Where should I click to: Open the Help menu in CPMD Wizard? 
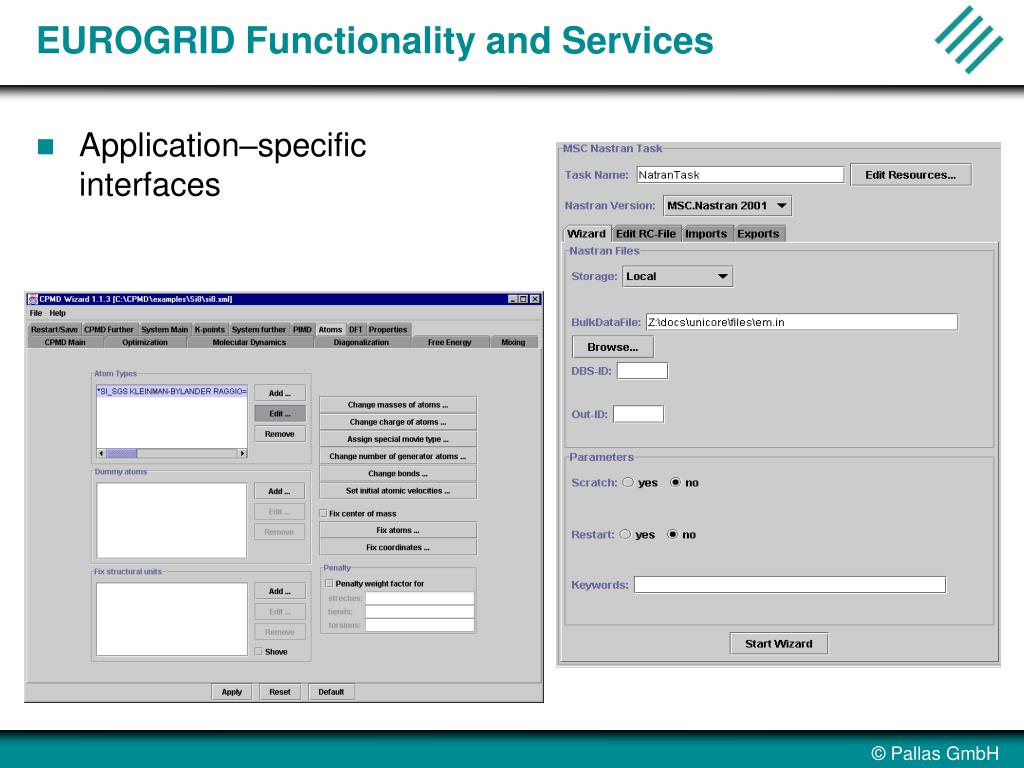(x=57, y=313)
